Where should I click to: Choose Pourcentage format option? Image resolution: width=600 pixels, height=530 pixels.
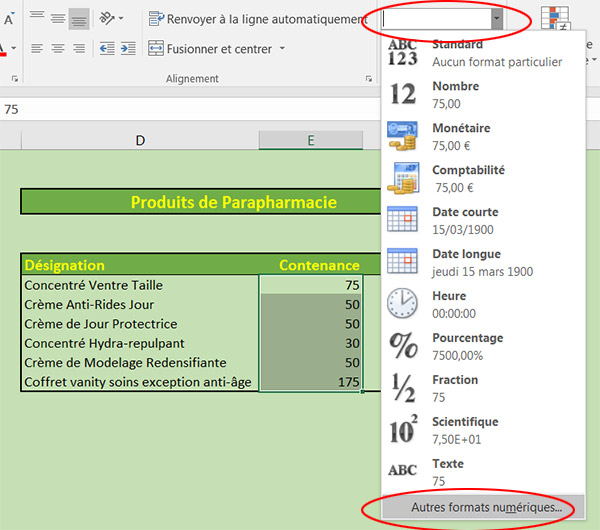pos(483,346)
